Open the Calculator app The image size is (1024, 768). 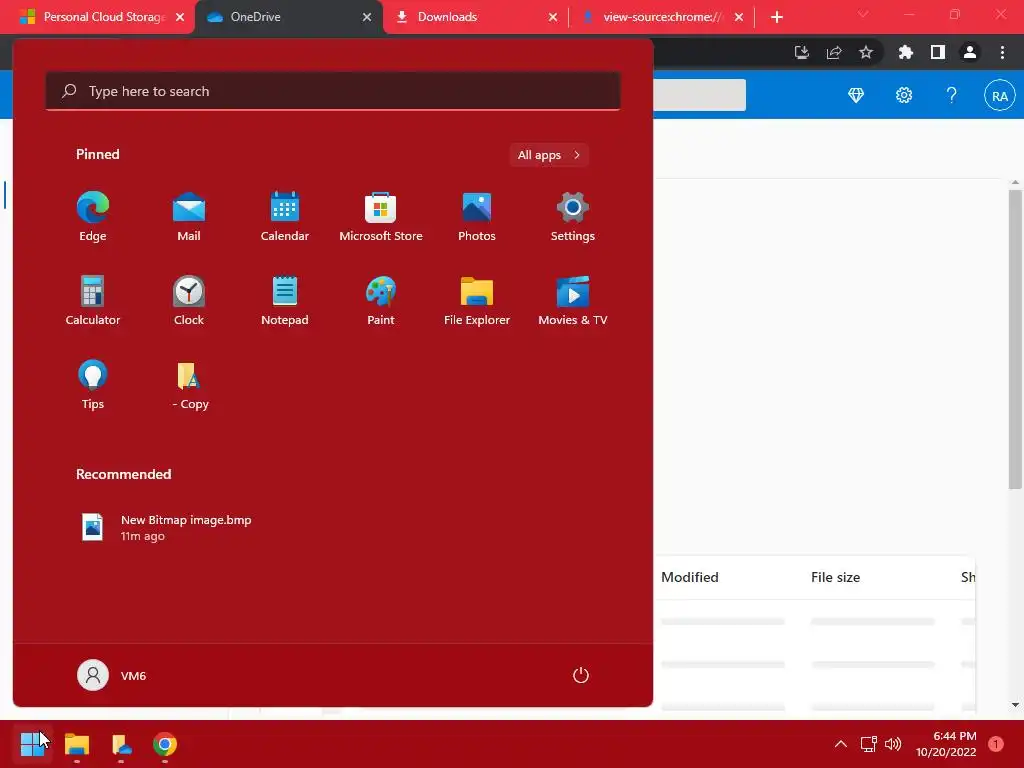pyautogui.click(x=93, y=300)
